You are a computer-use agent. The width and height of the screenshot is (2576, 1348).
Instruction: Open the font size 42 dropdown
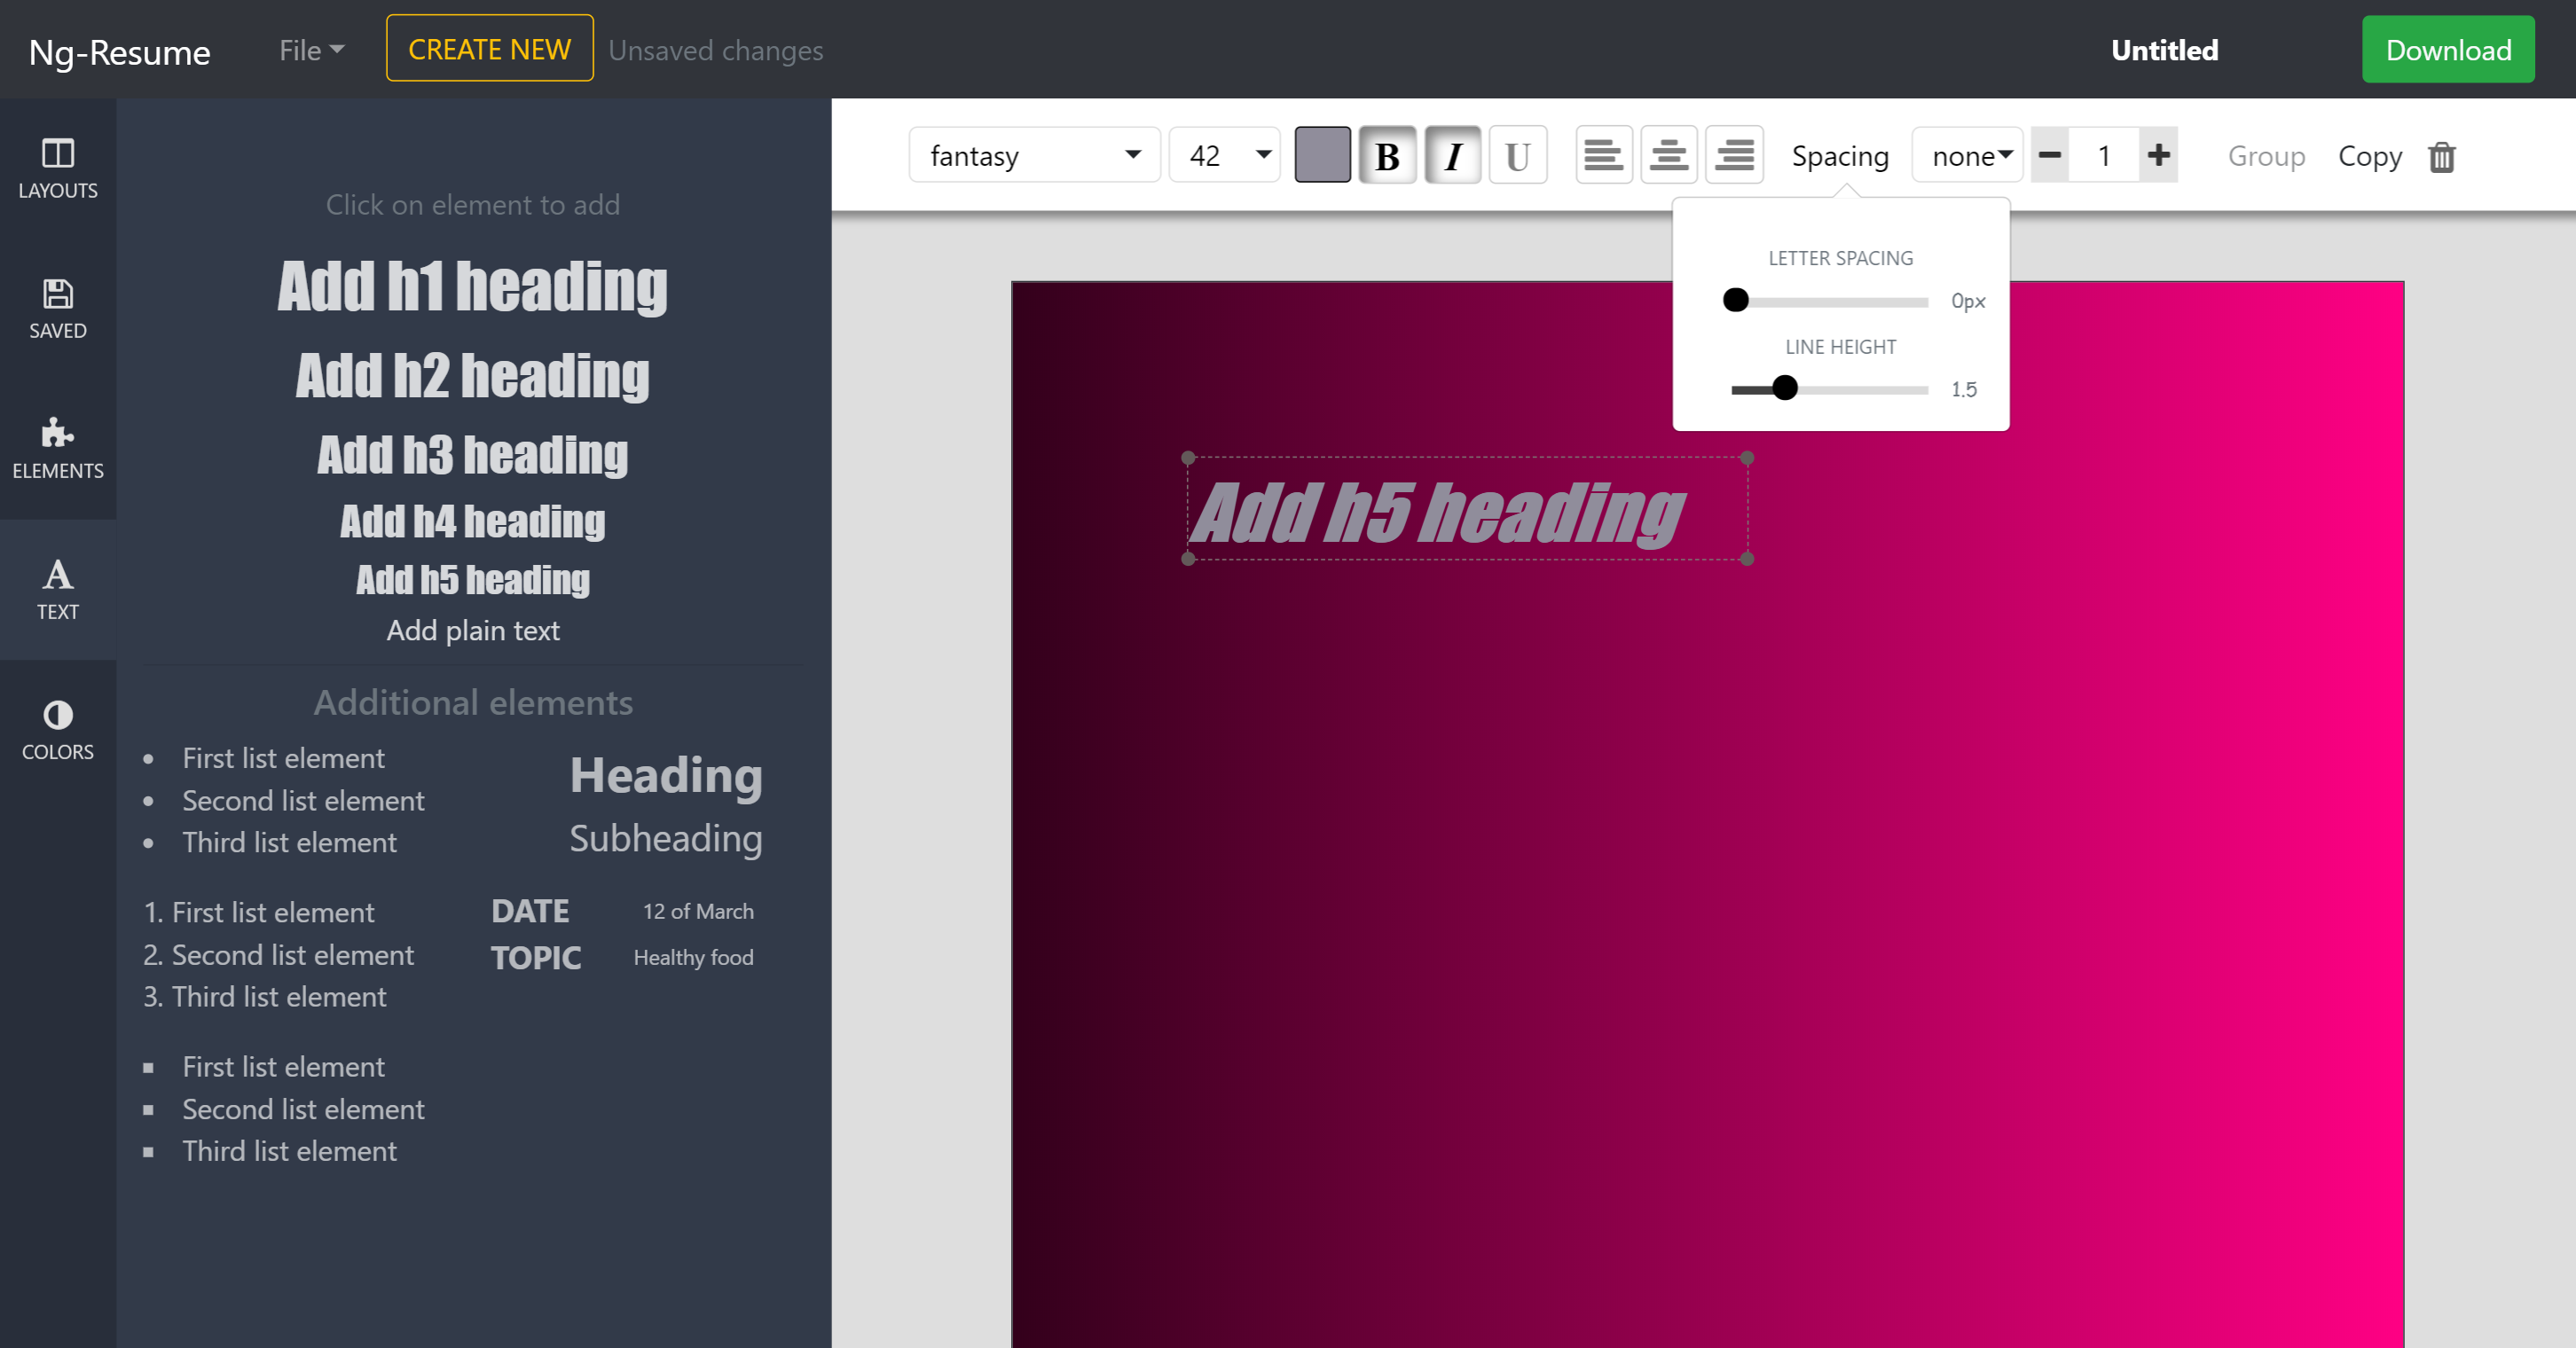pos(1226,155)
